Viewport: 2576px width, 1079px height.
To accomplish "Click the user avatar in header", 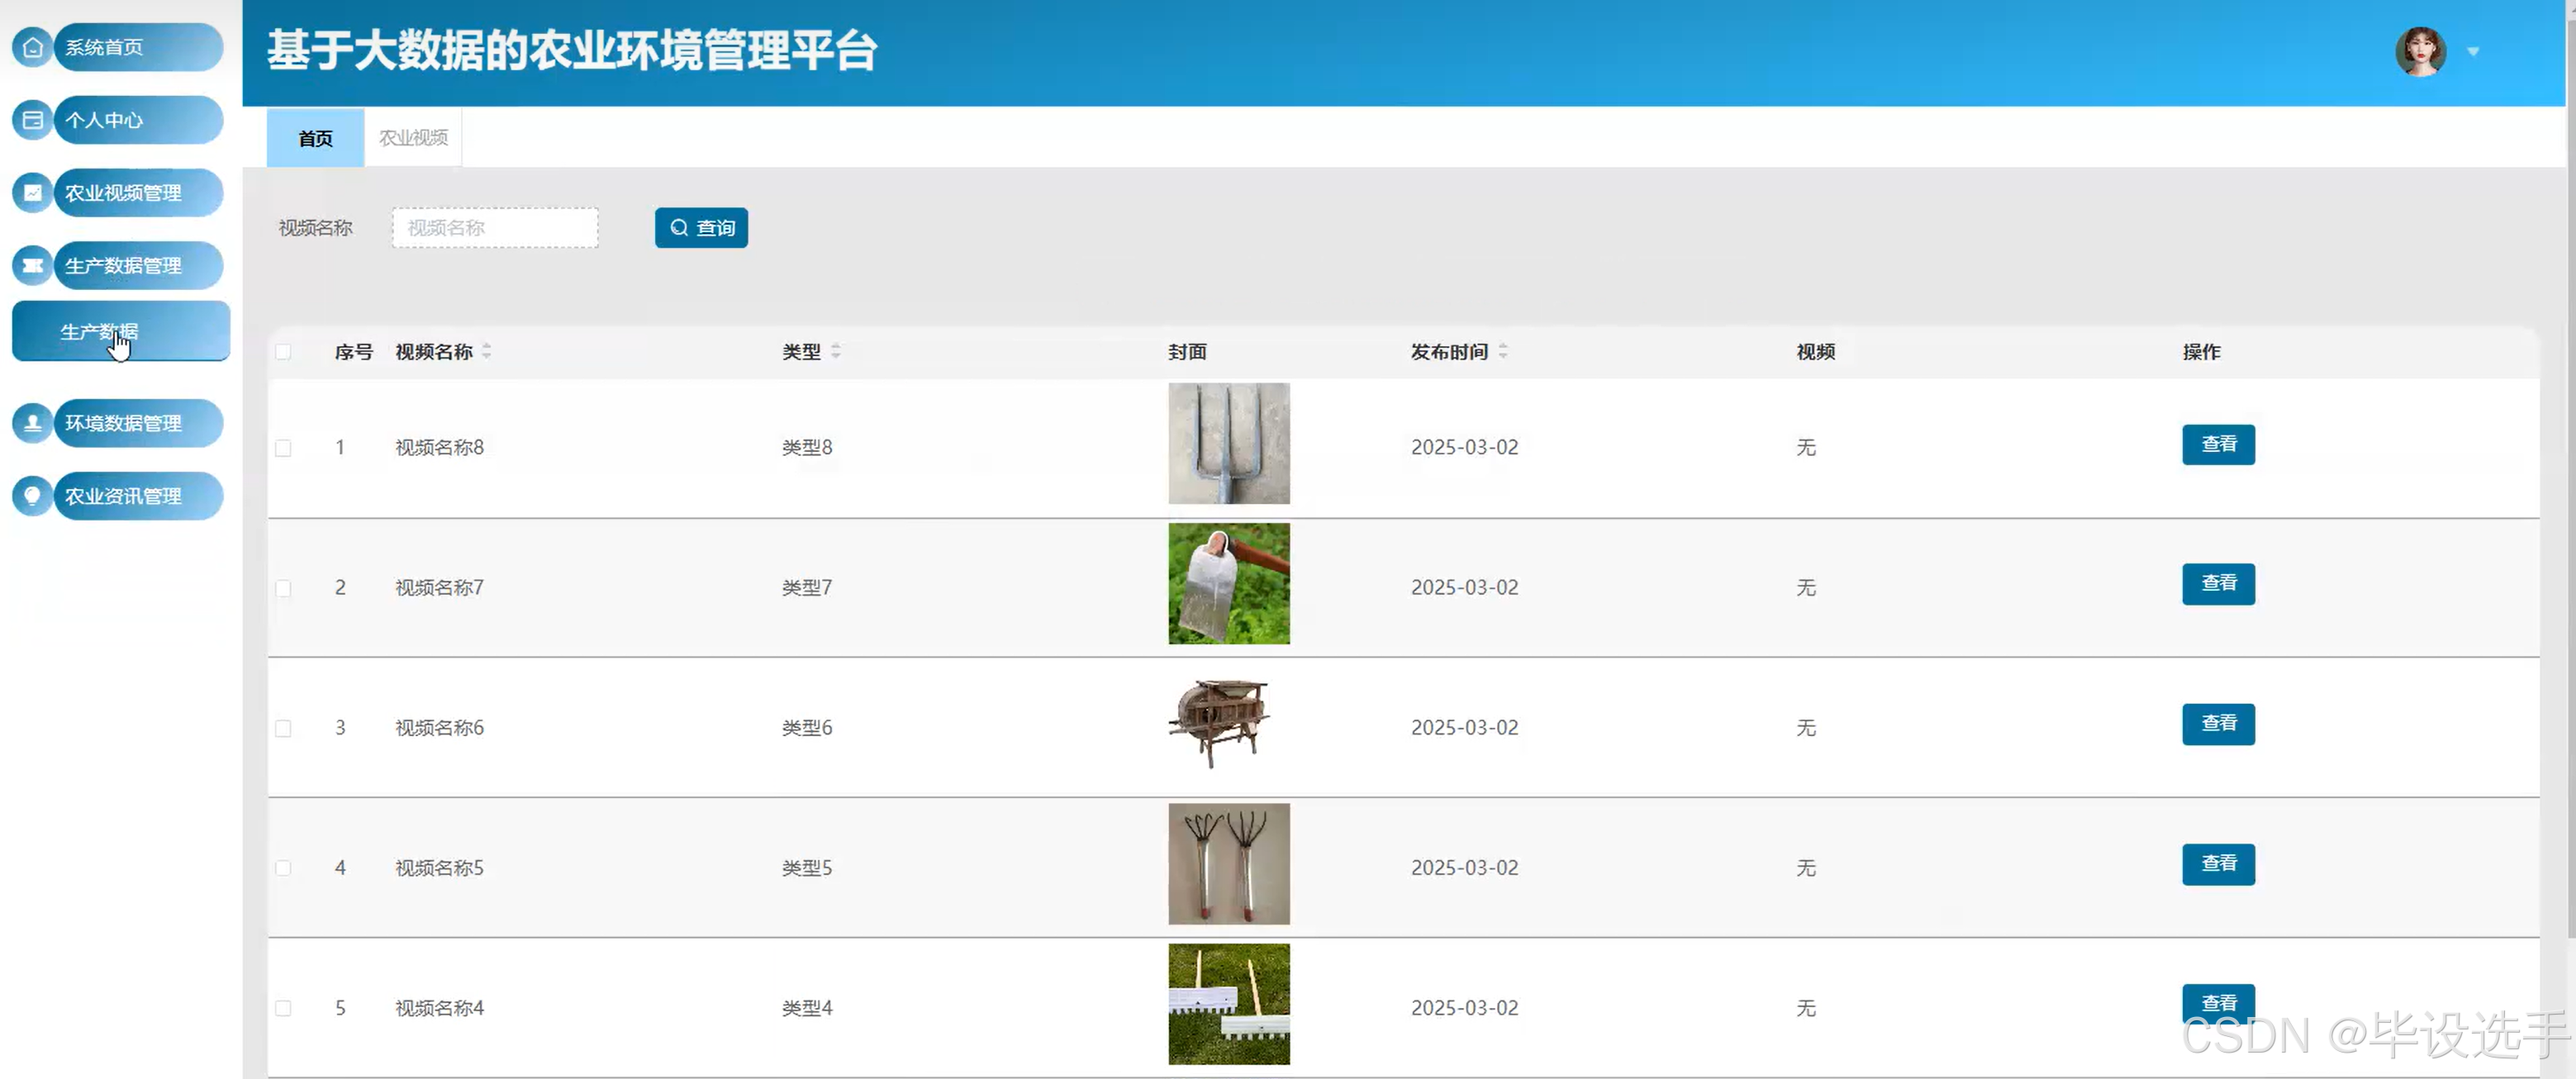I will coord(2420,50).
